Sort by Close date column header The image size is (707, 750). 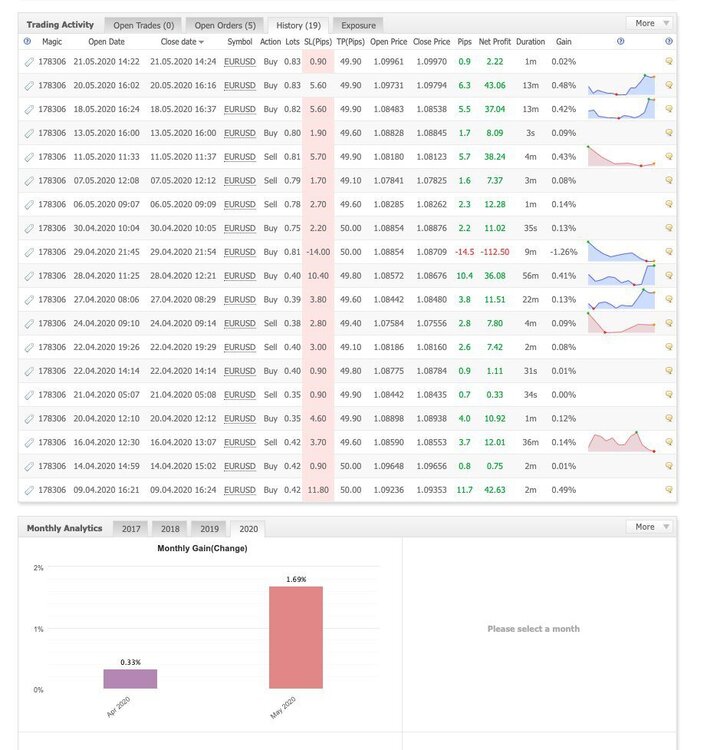point(182,42)
